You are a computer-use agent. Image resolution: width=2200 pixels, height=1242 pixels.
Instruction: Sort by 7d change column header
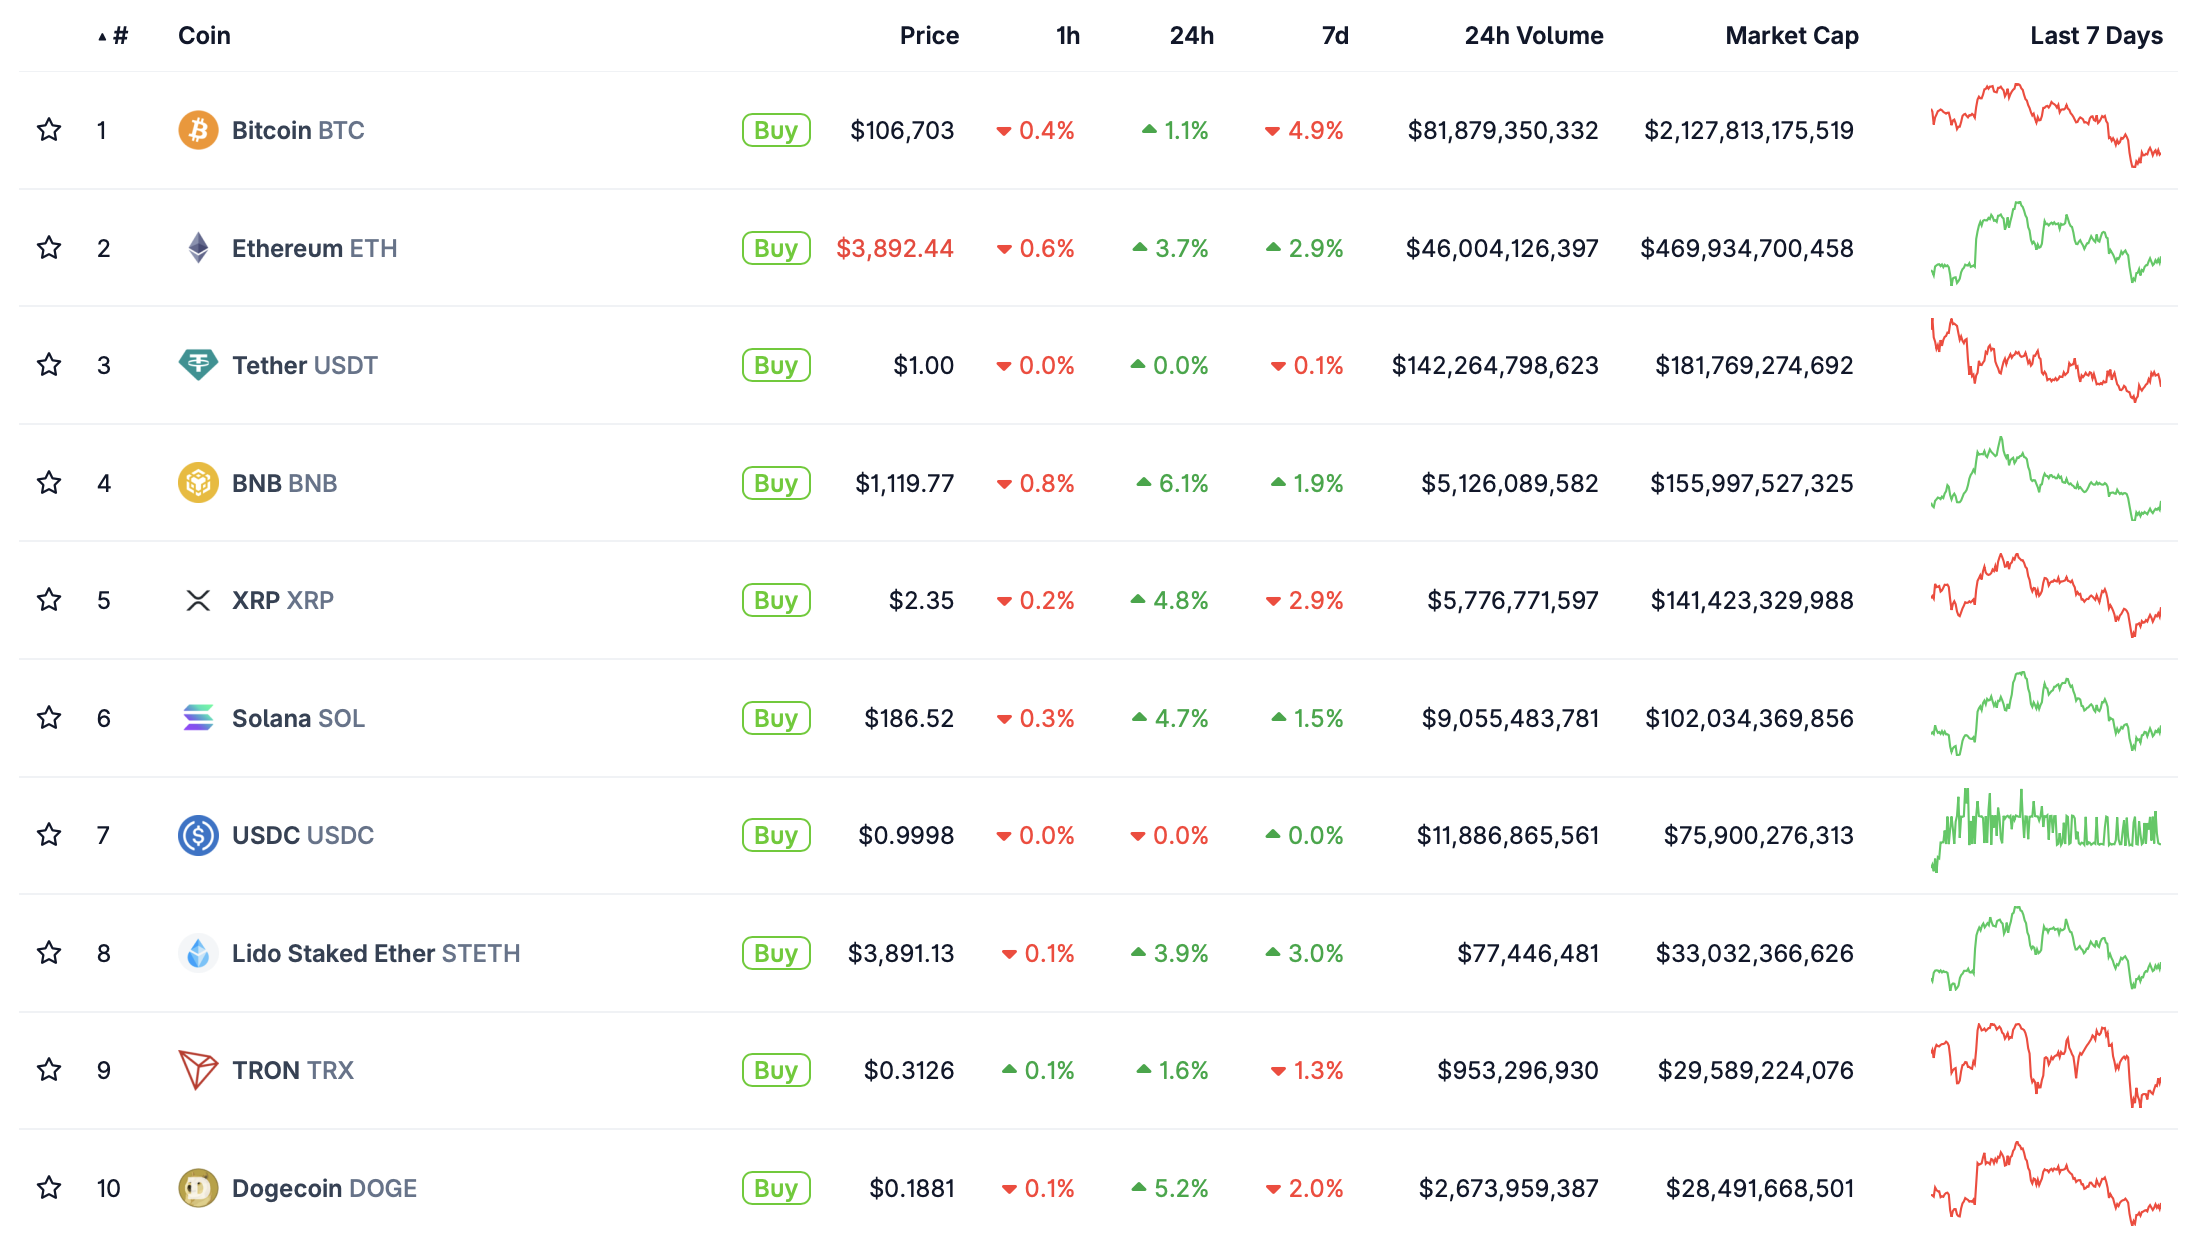click(x=1334, y=36)
